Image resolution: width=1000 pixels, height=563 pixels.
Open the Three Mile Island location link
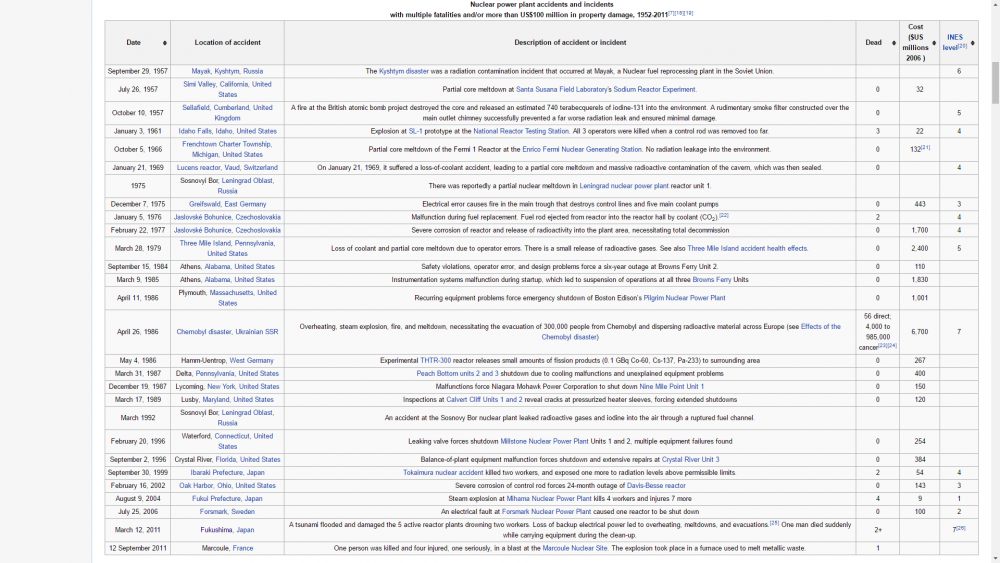[205, 244]
